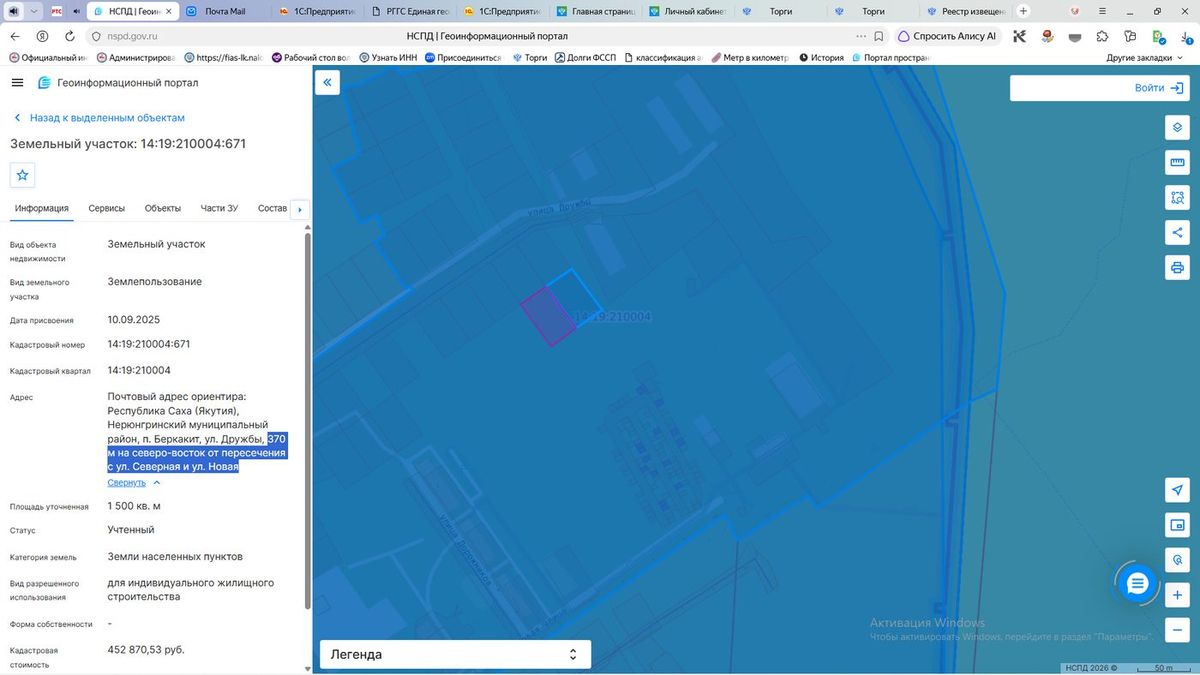
Task: Zoom in the map with plus
Action: click(x=1177, y=595)
